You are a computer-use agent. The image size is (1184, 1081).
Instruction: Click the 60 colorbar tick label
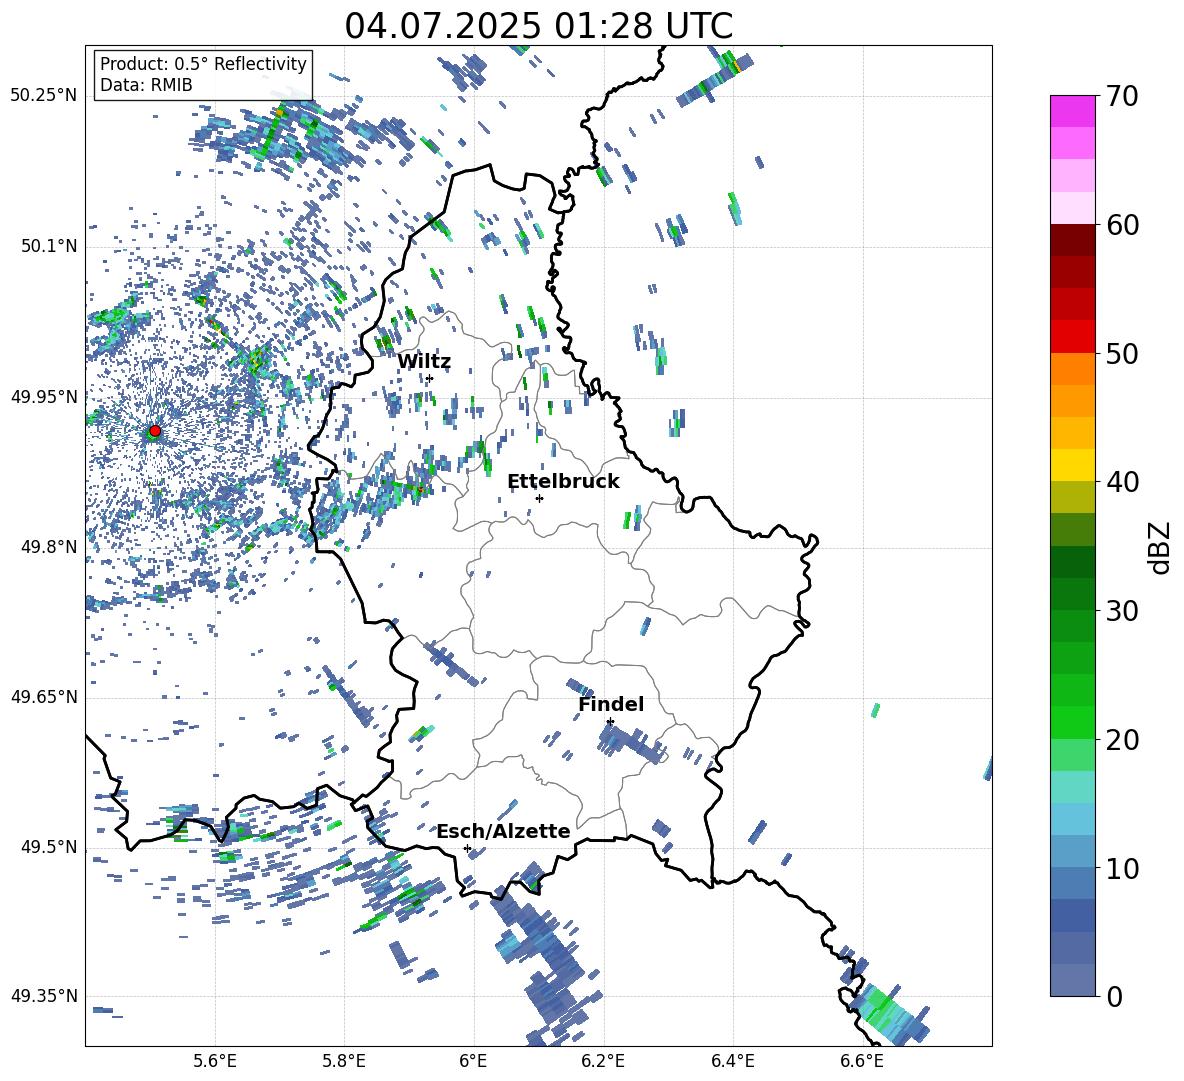[1123, 225]
